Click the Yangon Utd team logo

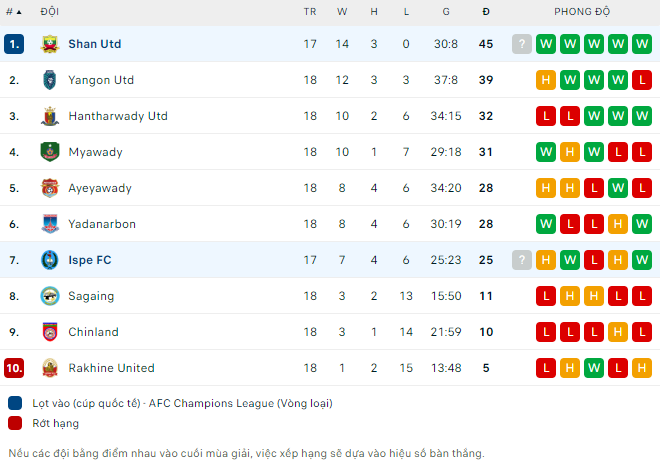[50, 80]
